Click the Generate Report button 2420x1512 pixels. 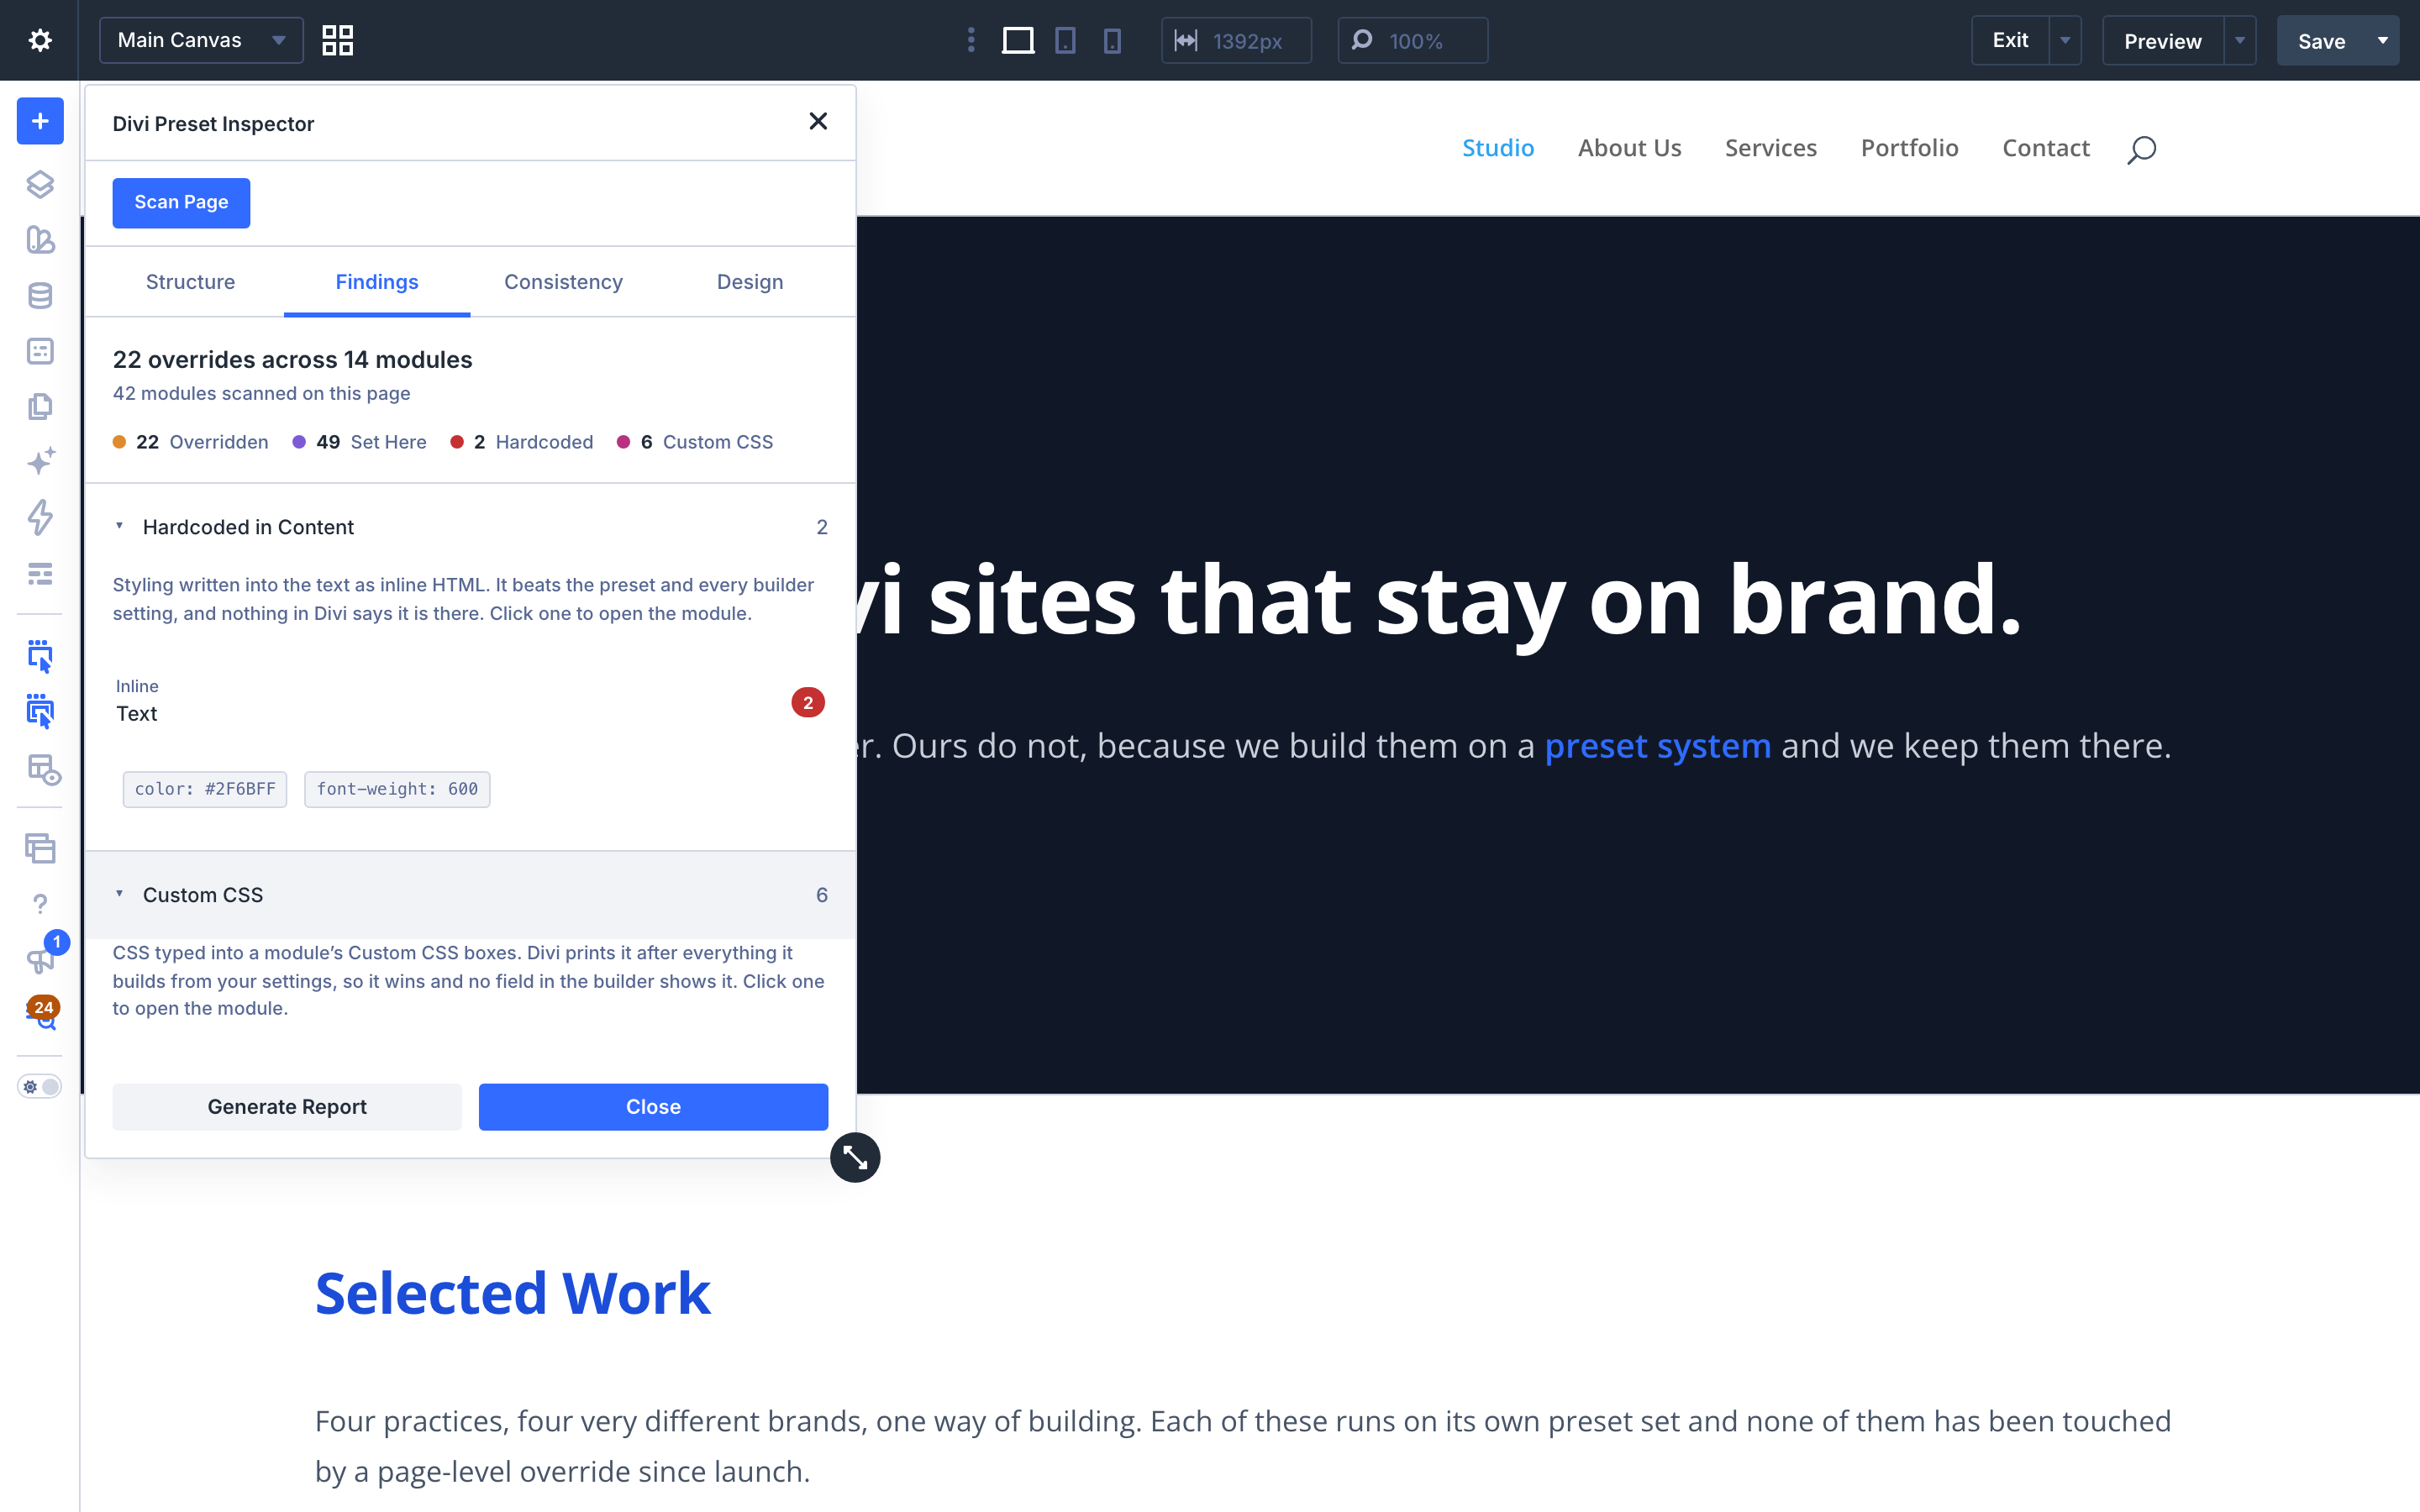point(287,1107)
